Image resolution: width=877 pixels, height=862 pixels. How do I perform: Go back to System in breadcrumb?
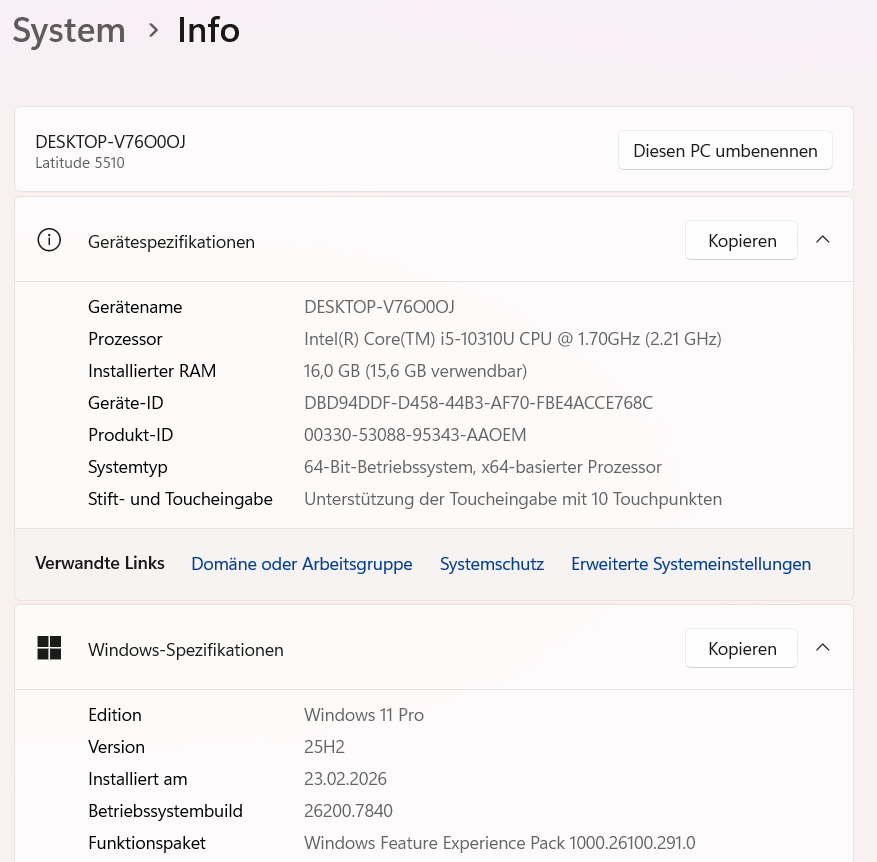(x=69, y=30)
